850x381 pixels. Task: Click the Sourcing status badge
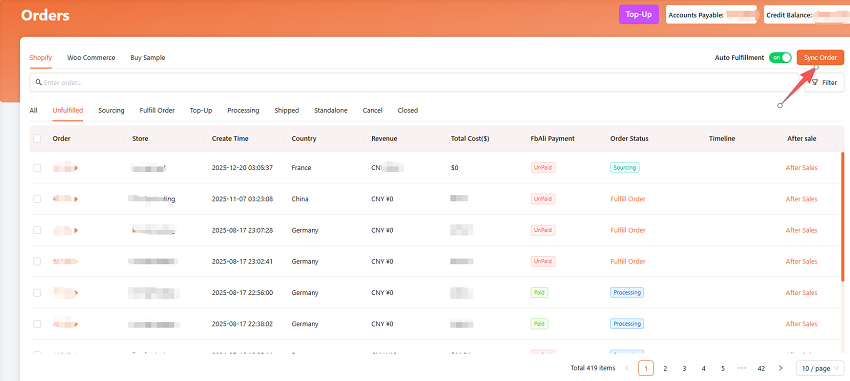(x=624, y=168)
